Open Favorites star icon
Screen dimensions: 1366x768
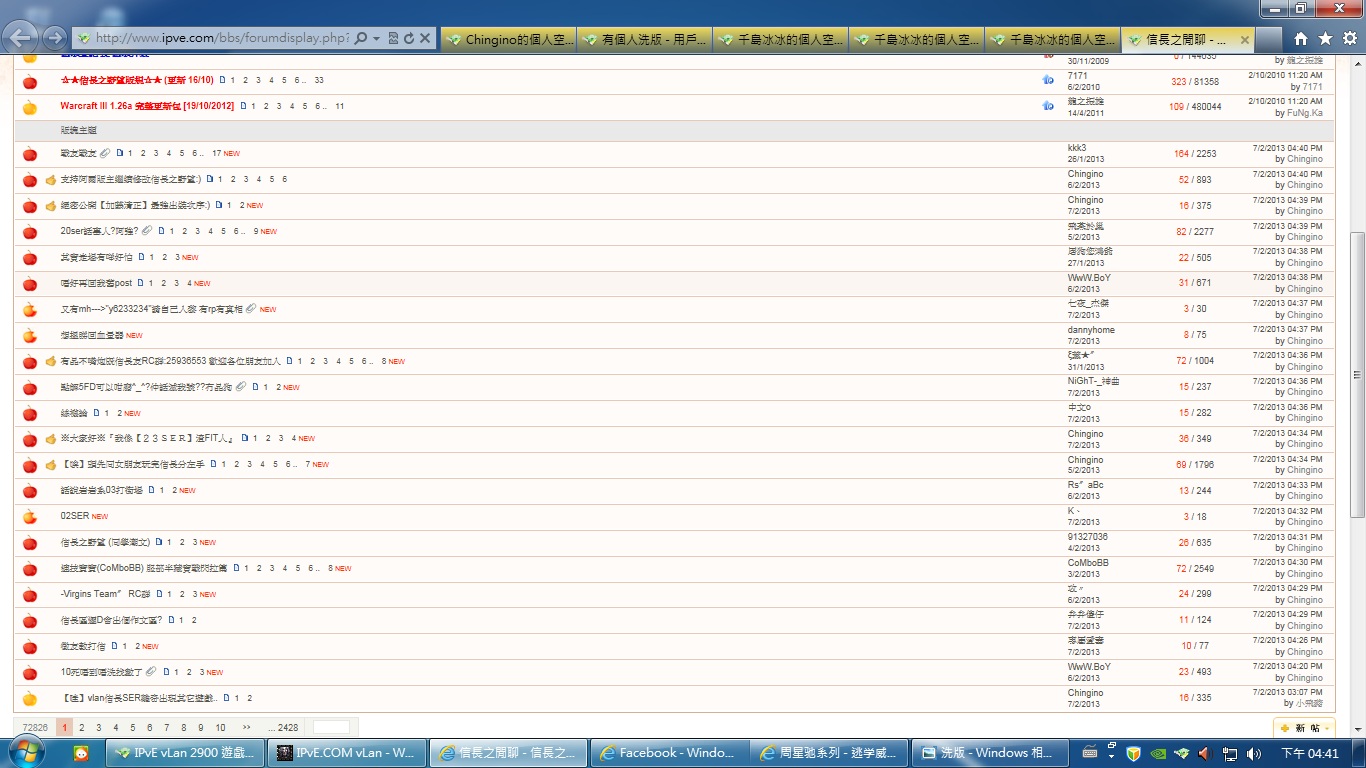[1325, 38]
